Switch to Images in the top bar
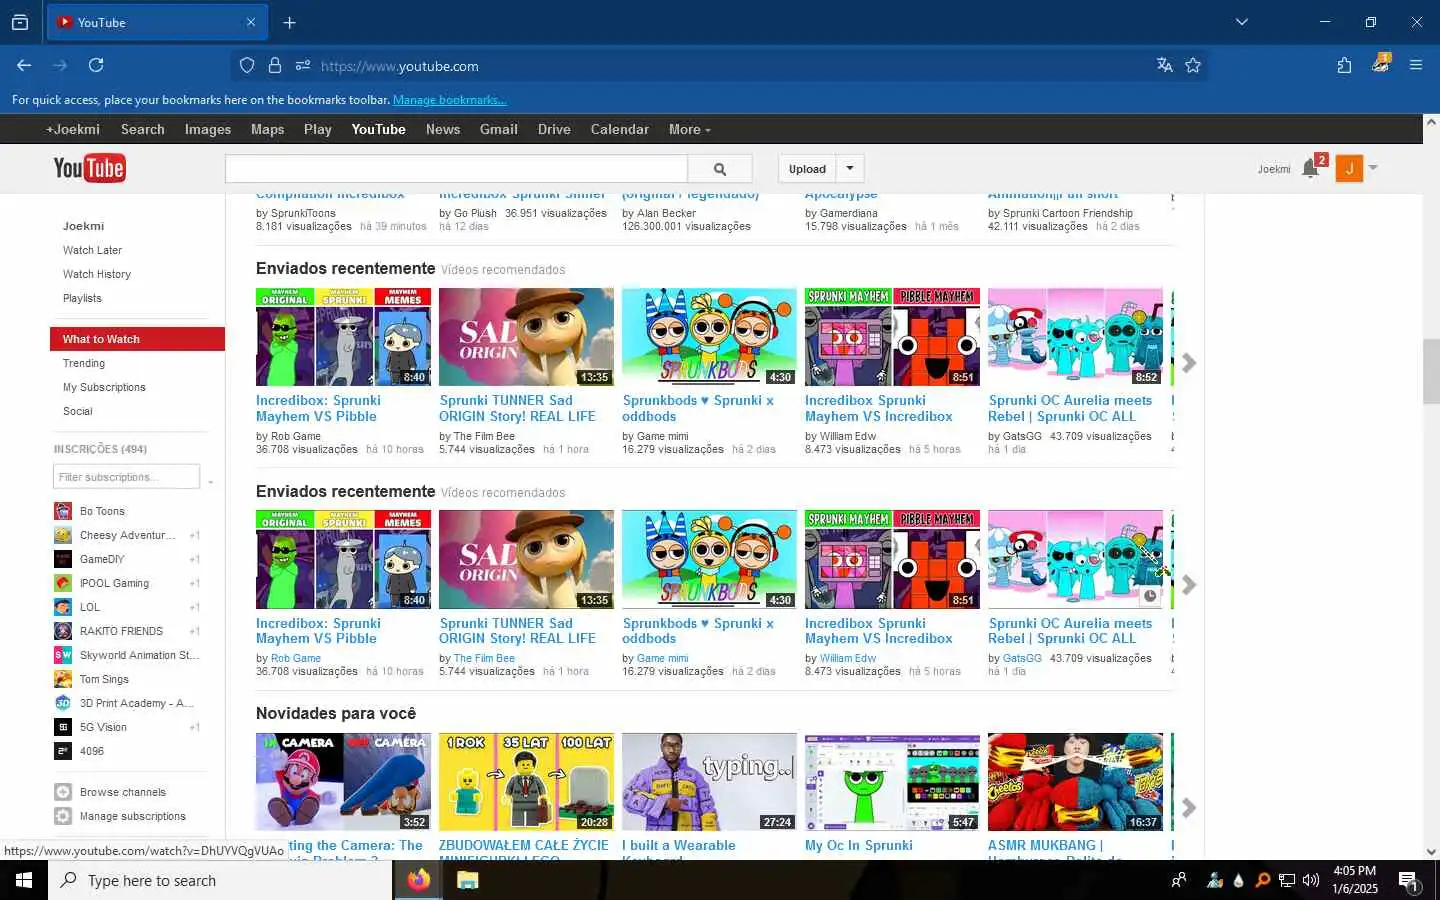This screenshot has width=1440, height=900. (x=207, y=129)
